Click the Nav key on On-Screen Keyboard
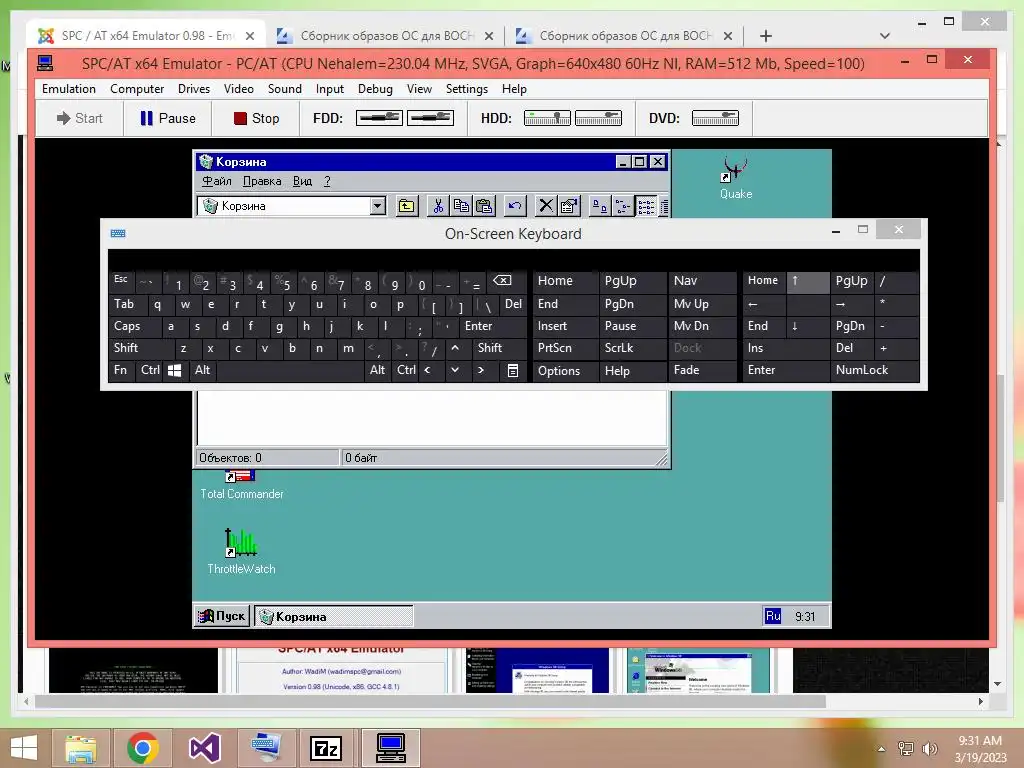The width and height of the screenshot is (1024, 768). pos(701,281)
